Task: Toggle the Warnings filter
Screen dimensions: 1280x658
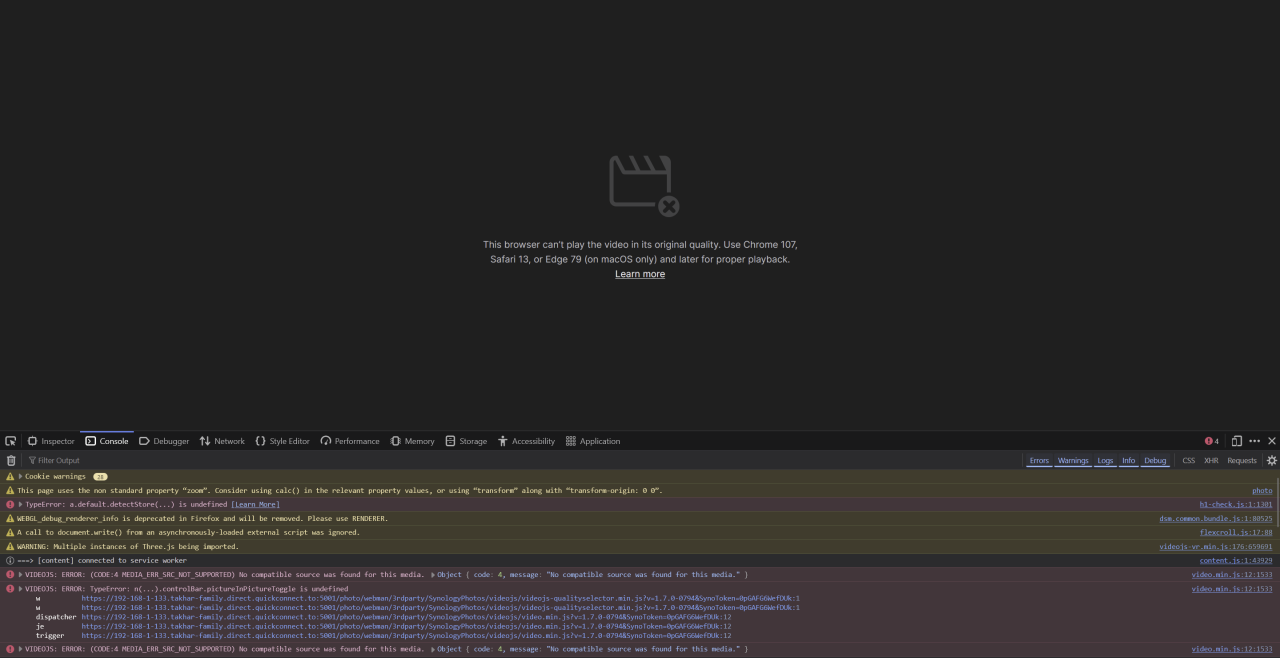Action: (x=1073, y=461)
